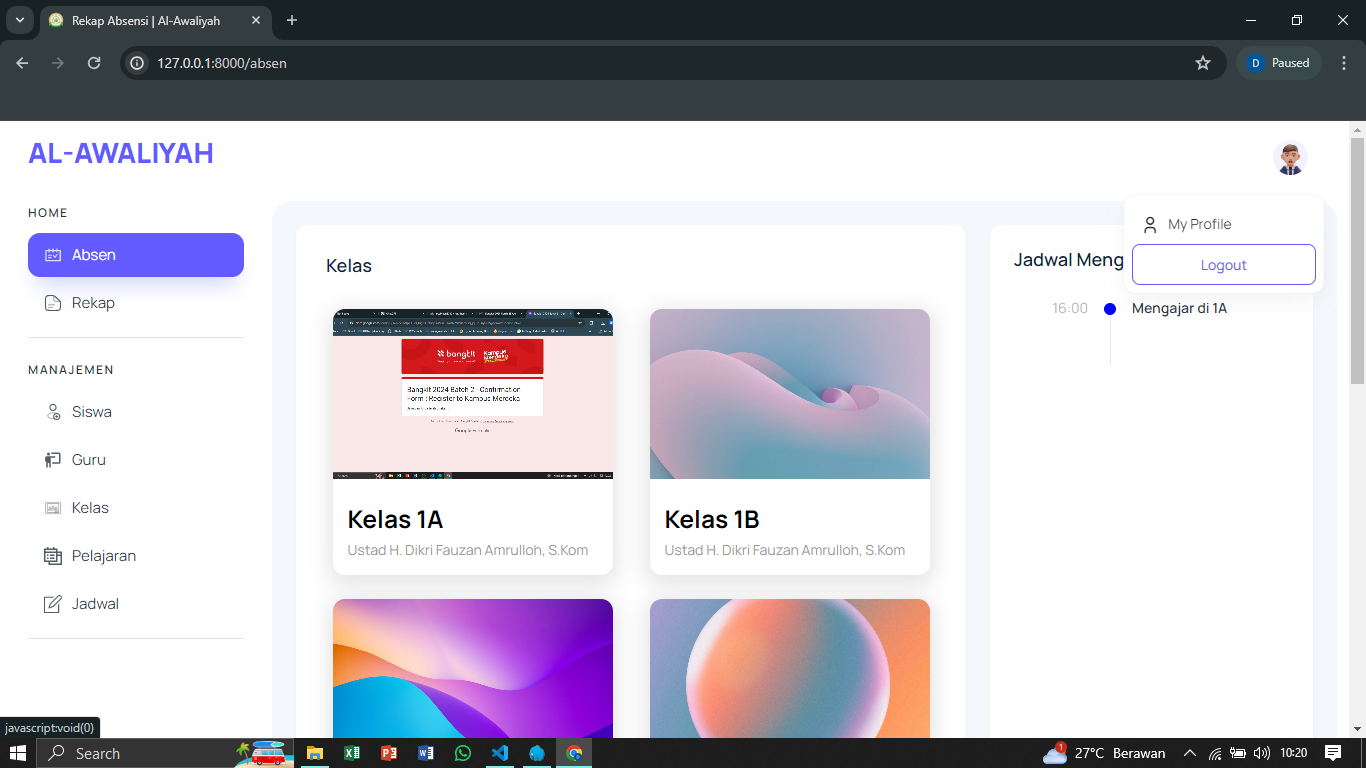Open the Chrome tab search dropdown
The width and height of the screenshot is (1366, 768).
[x=19, y=20]
